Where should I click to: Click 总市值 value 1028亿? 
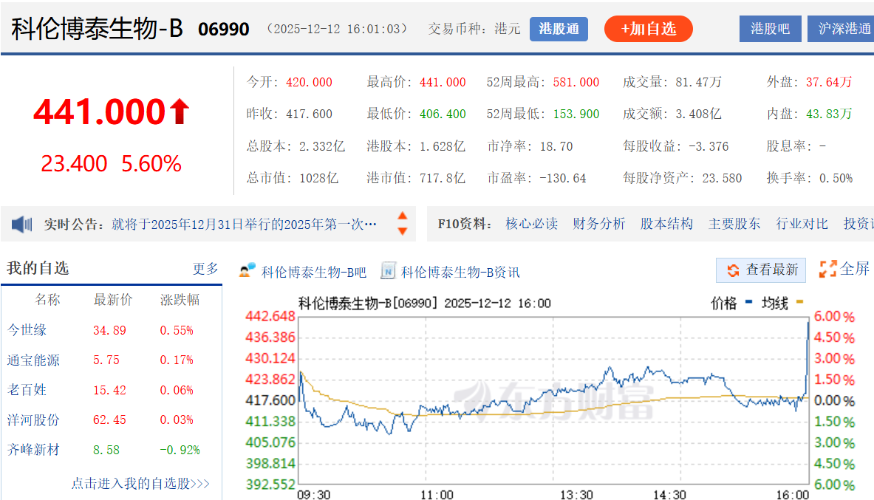(319, 178)
